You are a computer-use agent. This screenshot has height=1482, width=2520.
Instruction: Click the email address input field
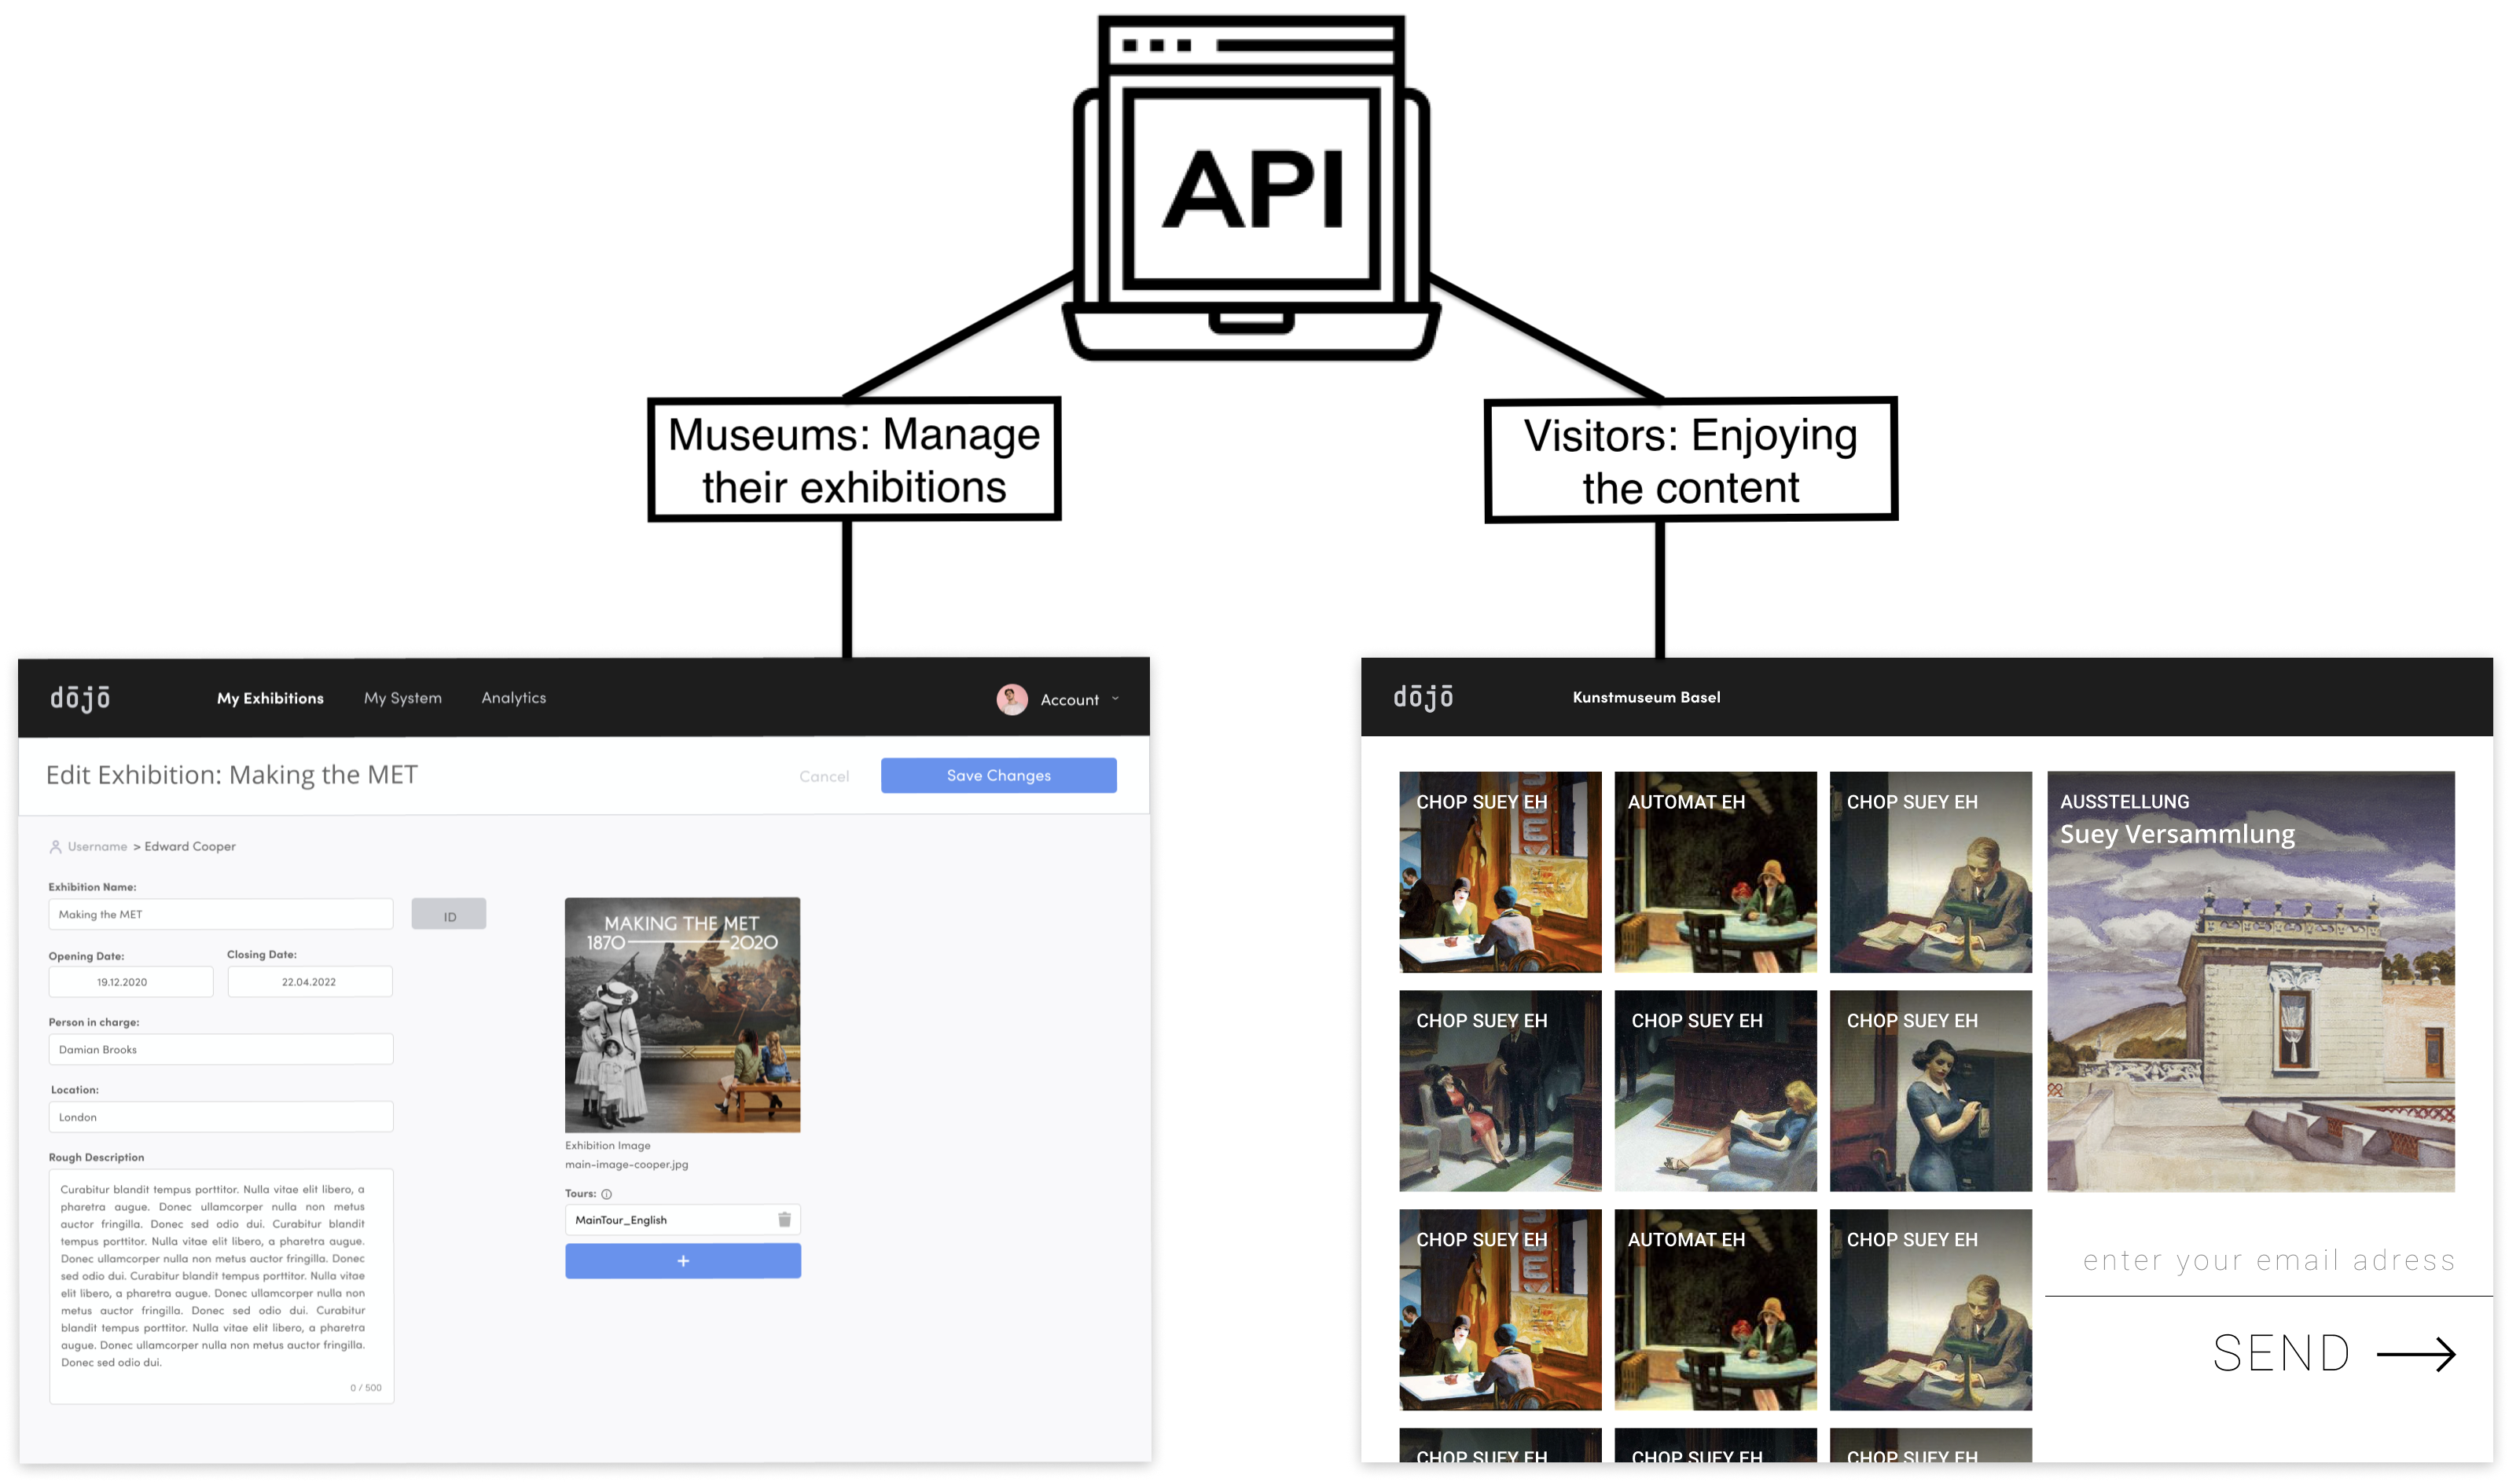(2268, 1260)
